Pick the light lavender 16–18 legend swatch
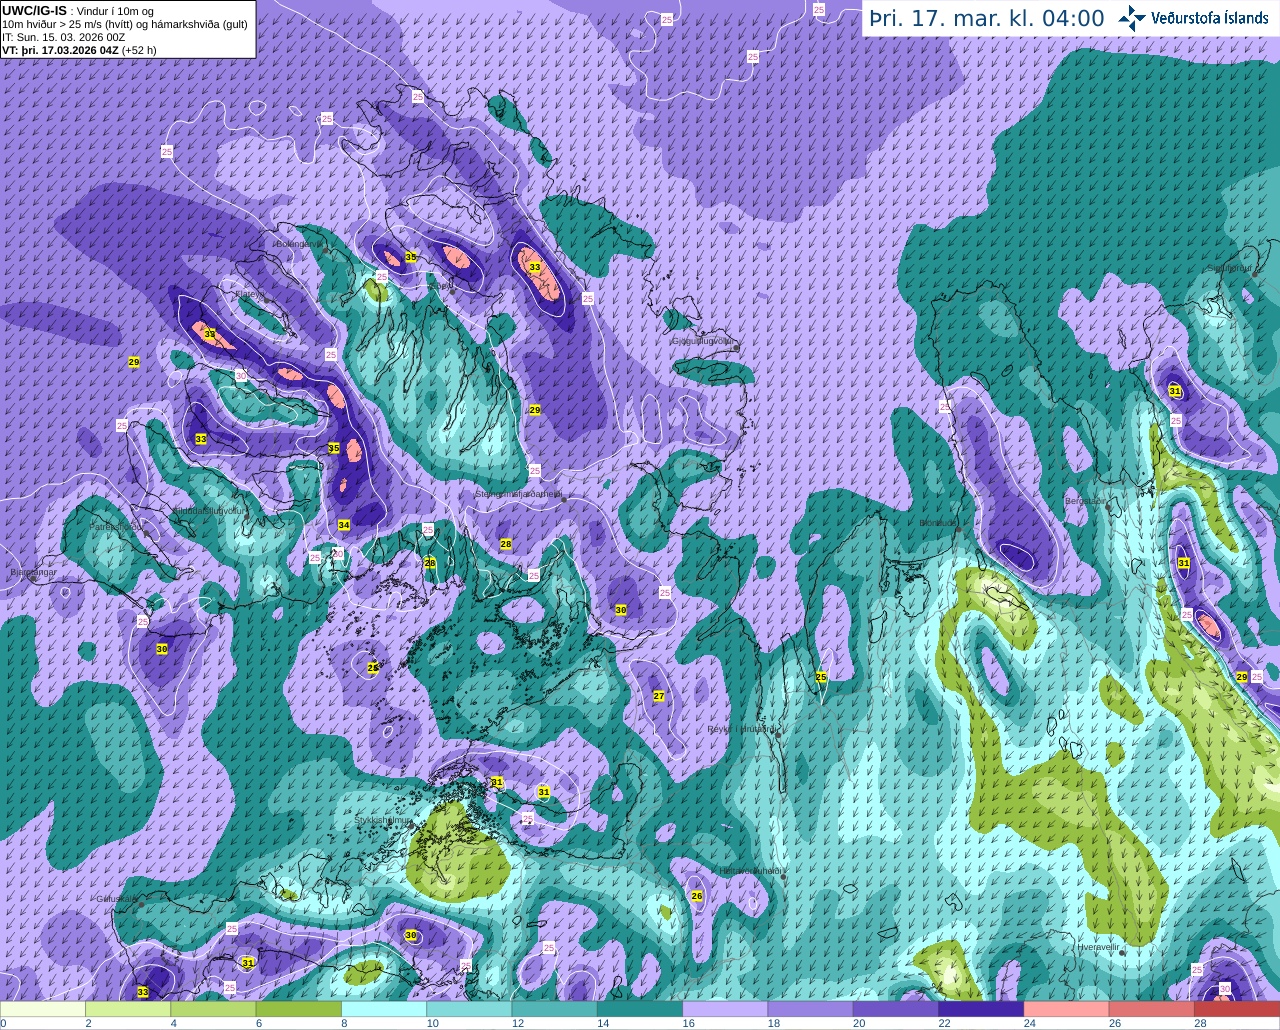 pos(726,1009)
